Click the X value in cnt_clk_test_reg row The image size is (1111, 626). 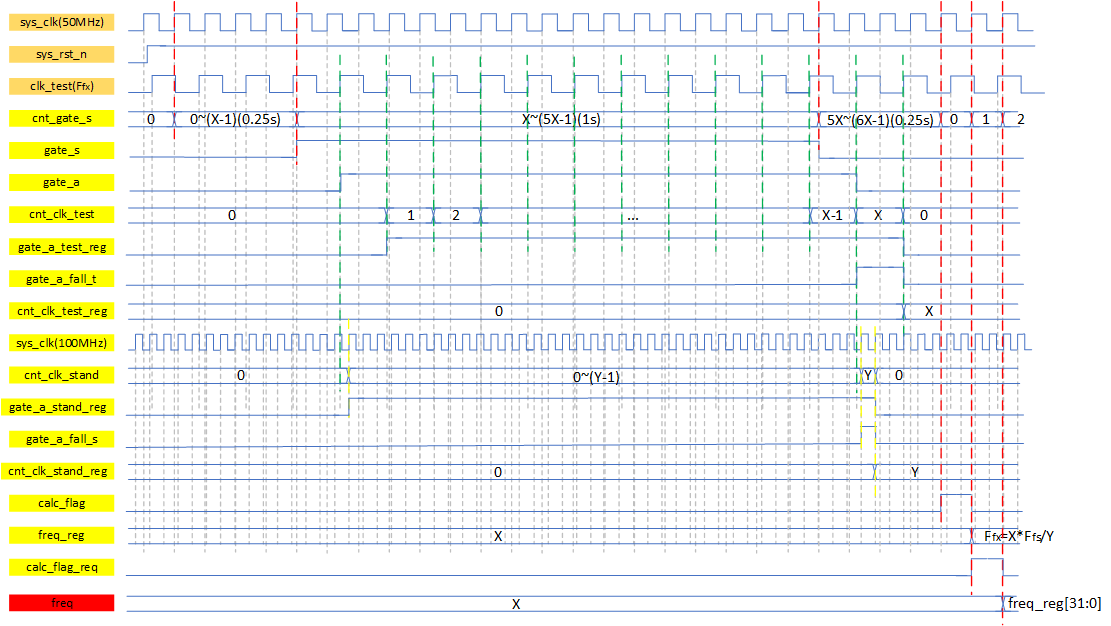click(x=929, y=311)
